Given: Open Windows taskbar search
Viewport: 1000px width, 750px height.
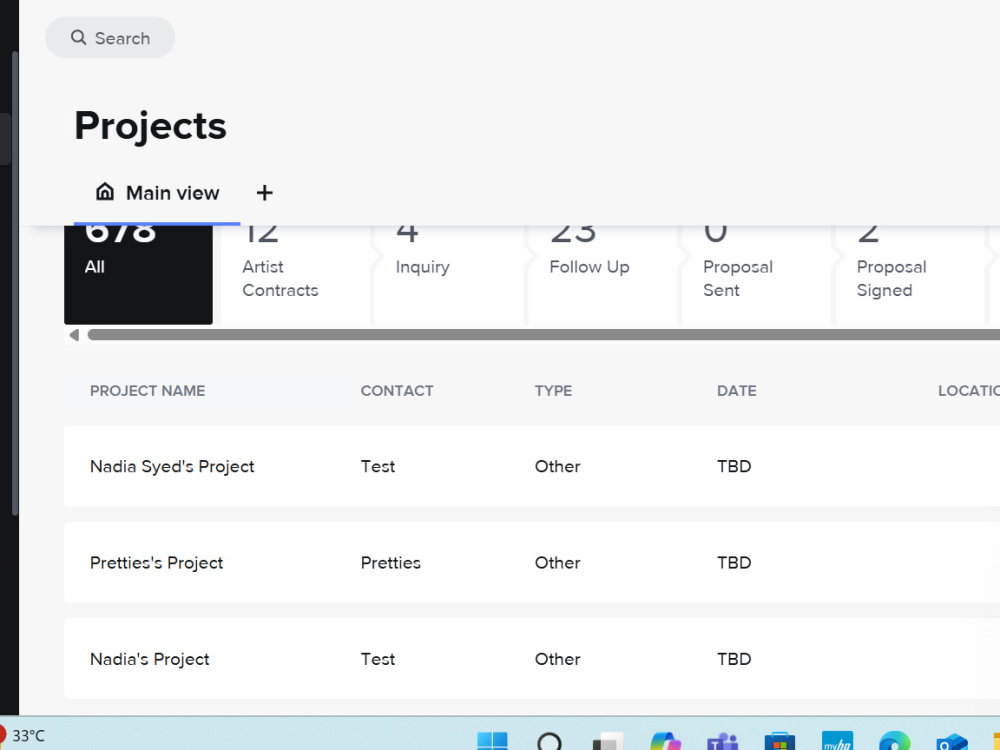Looking at the screenshot, I should tap(549, 741).
